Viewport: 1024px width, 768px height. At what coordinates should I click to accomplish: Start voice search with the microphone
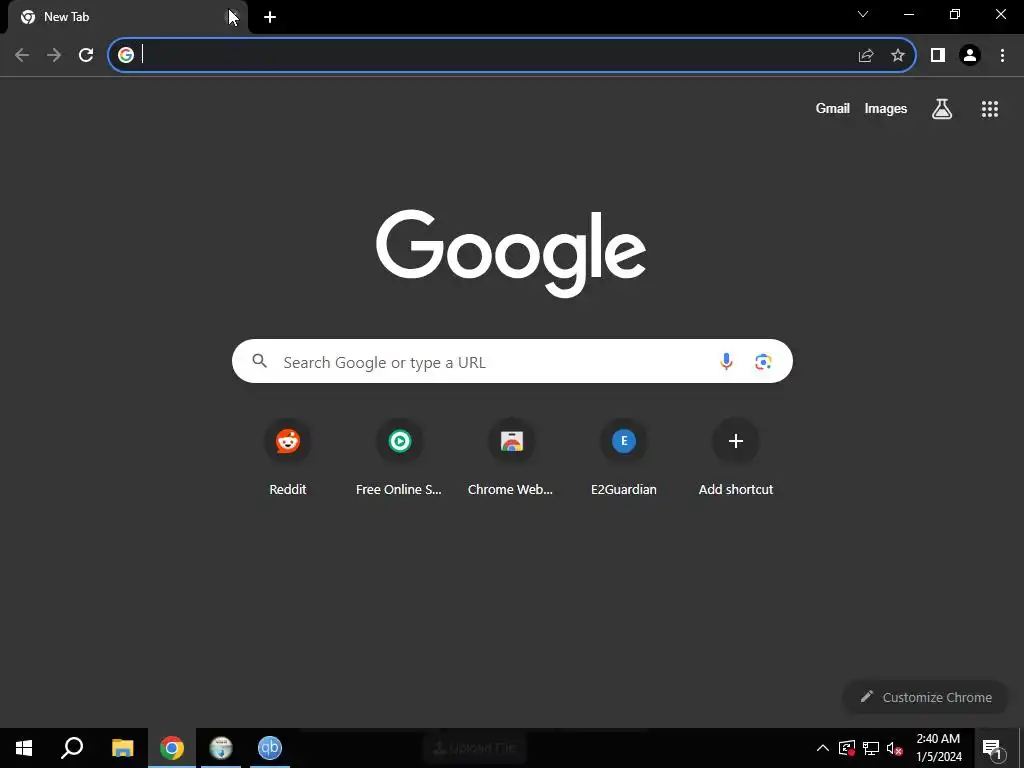point(726,361)
